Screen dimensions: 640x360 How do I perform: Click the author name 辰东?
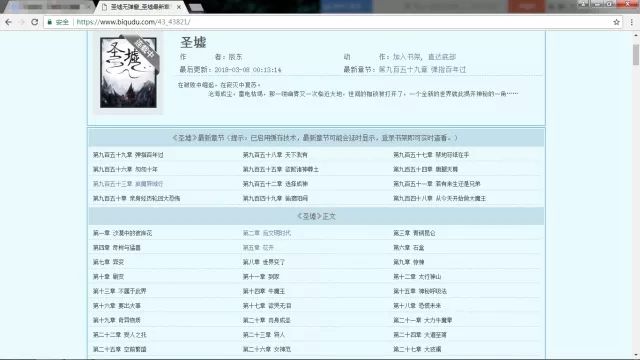(x=235, y=57)
